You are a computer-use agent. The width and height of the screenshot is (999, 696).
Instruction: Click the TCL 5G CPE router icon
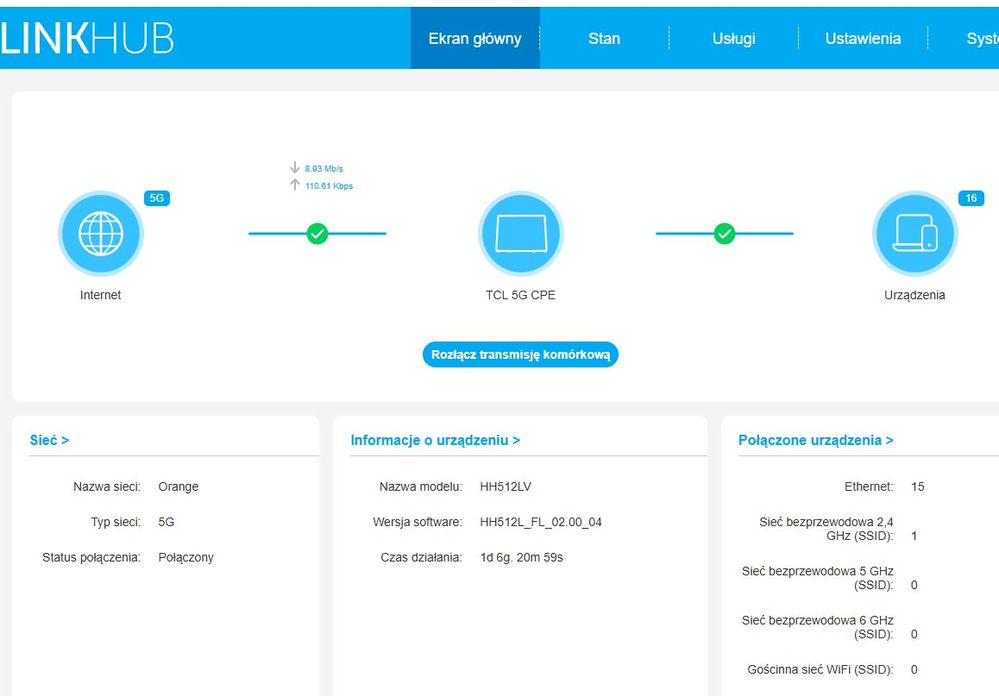520,234
